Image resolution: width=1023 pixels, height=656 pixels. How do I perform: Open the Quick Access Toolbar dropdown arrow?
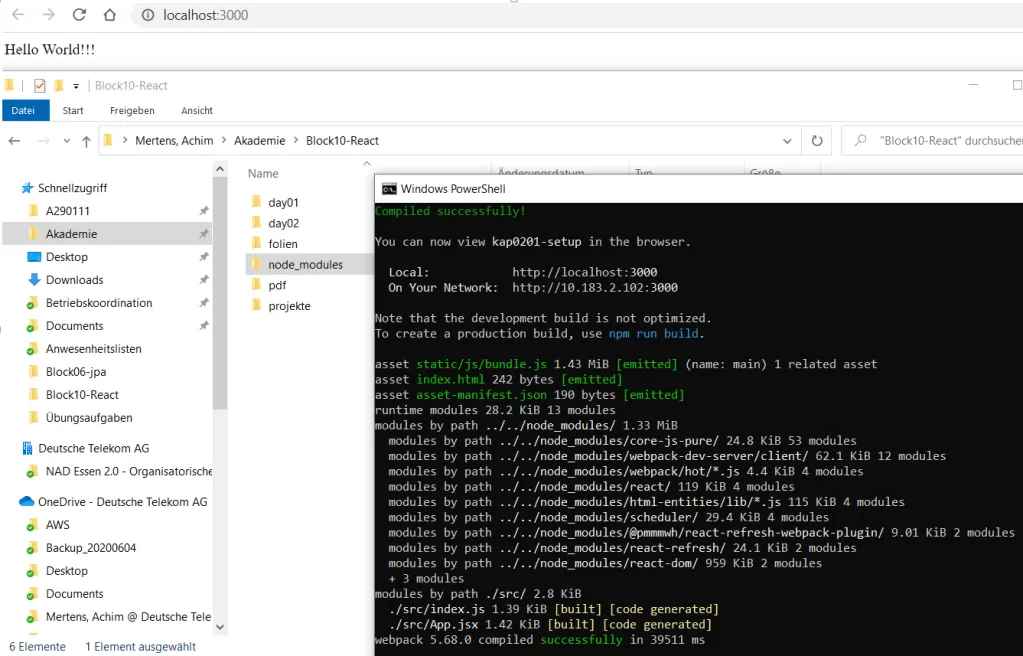pos(76,86)
